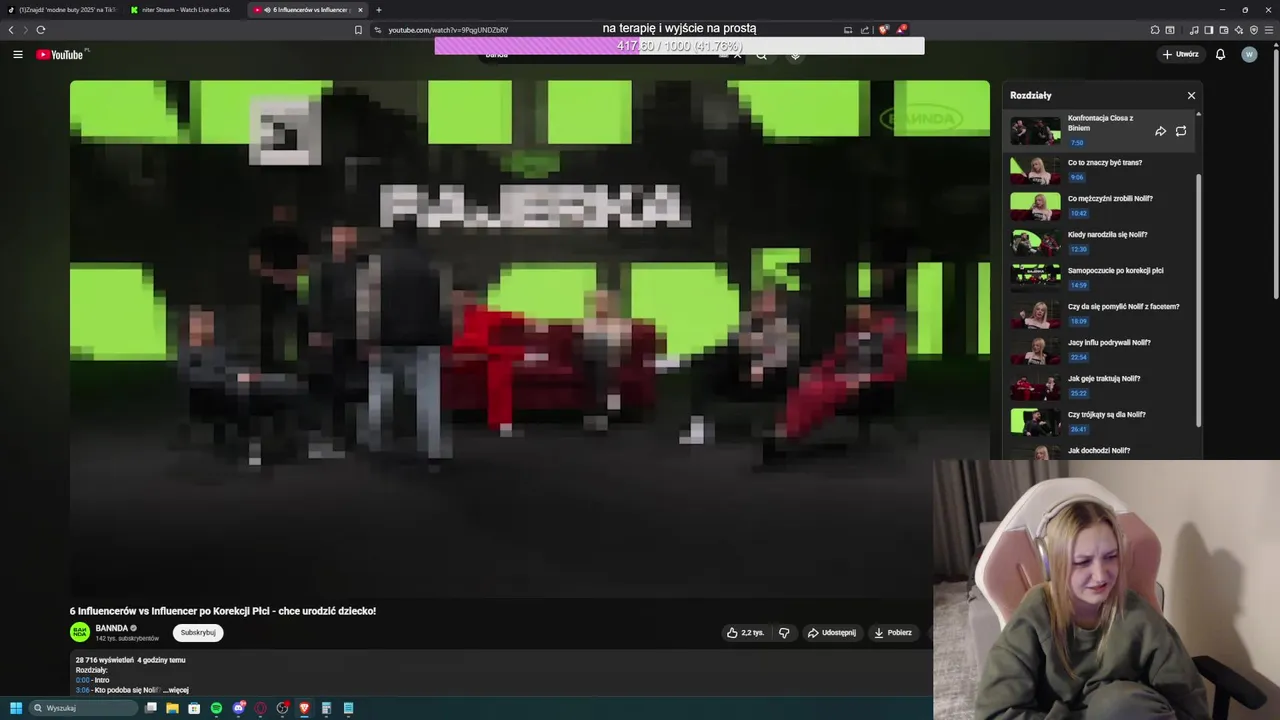Click the youtube.com URL address field

(x=448, y=30)
